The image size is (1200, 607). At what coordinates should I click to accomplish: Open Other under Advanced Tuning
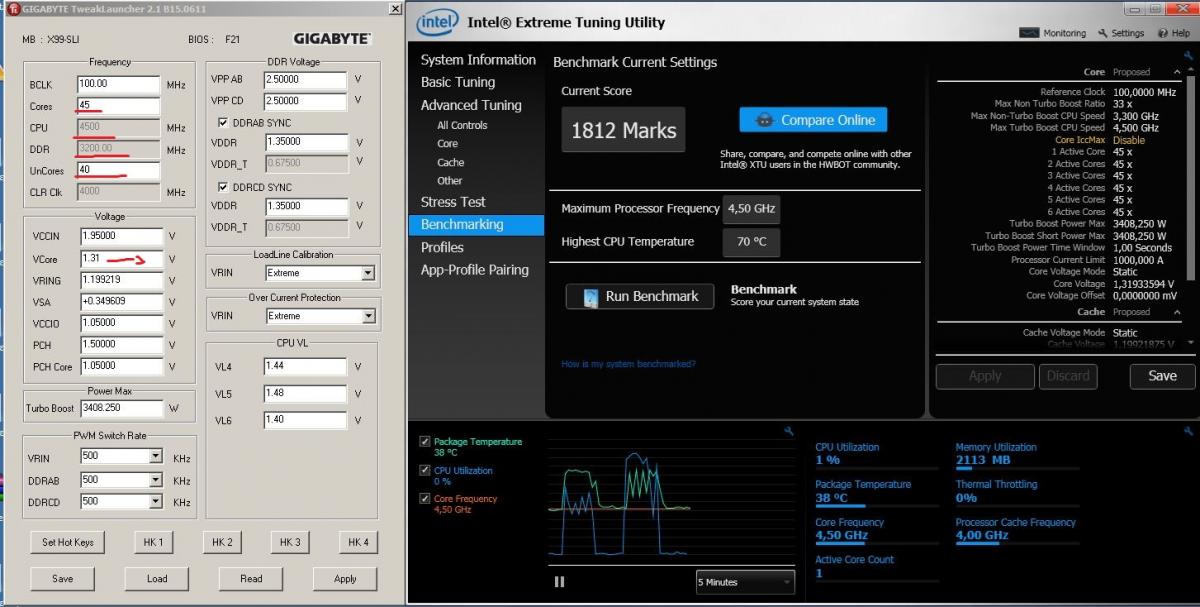pos(449,181)
